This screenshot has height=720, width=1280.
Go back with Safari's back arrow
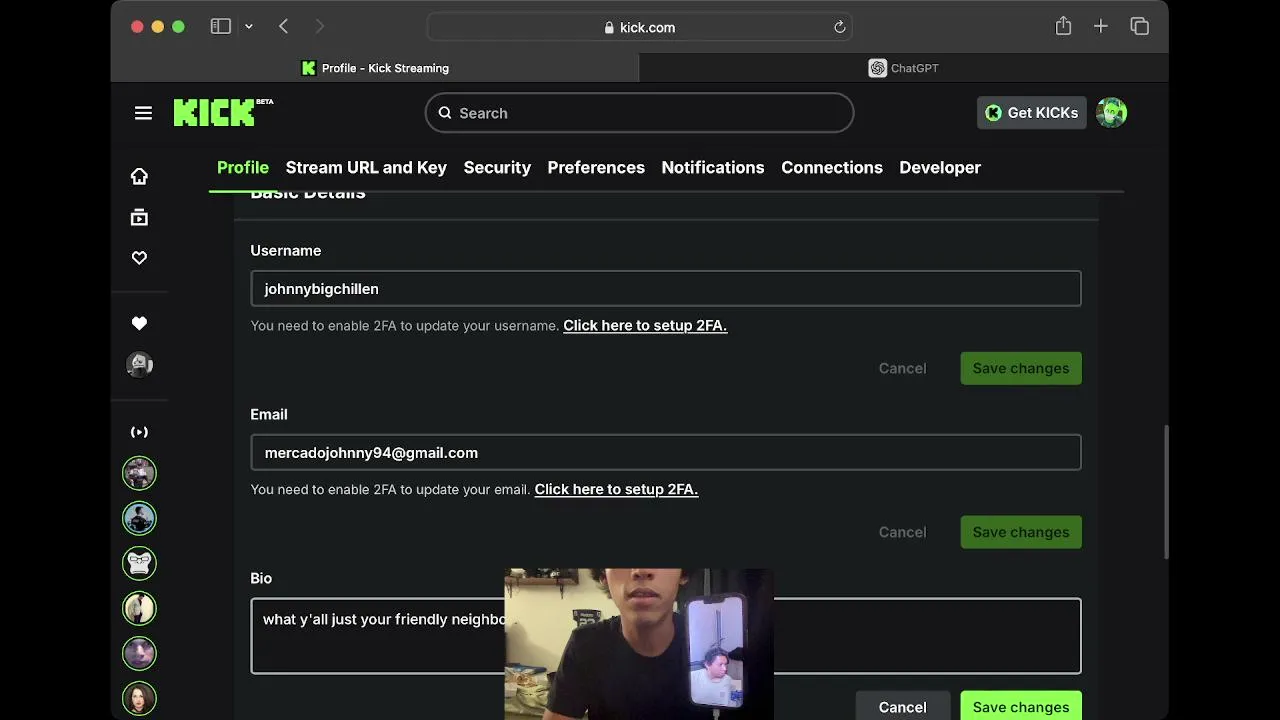[x=284, y=27]
